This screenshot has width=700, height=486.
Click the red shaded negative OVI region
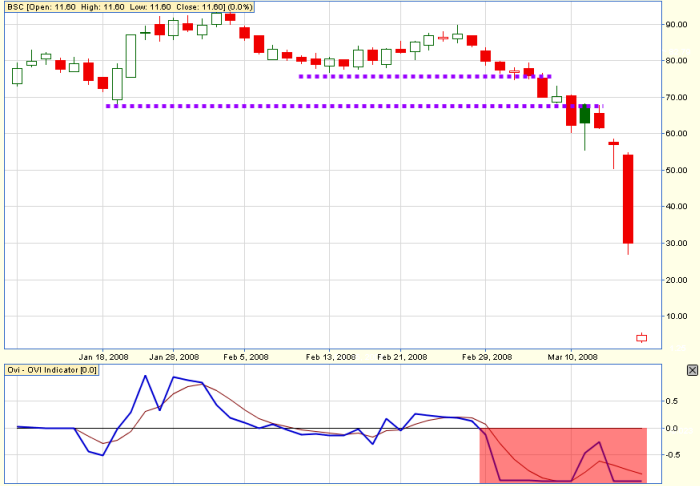coord(563,455)
